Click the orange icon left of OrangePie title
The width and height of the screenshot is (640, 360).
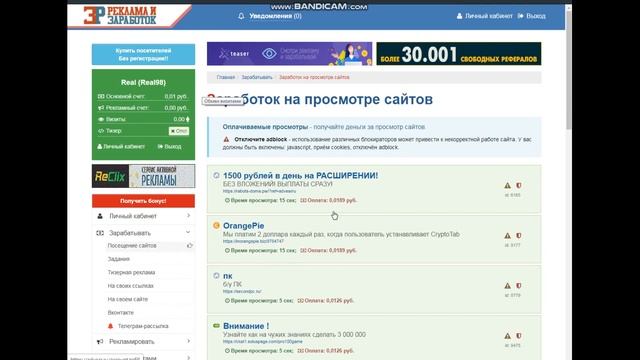tap(216, 225)
